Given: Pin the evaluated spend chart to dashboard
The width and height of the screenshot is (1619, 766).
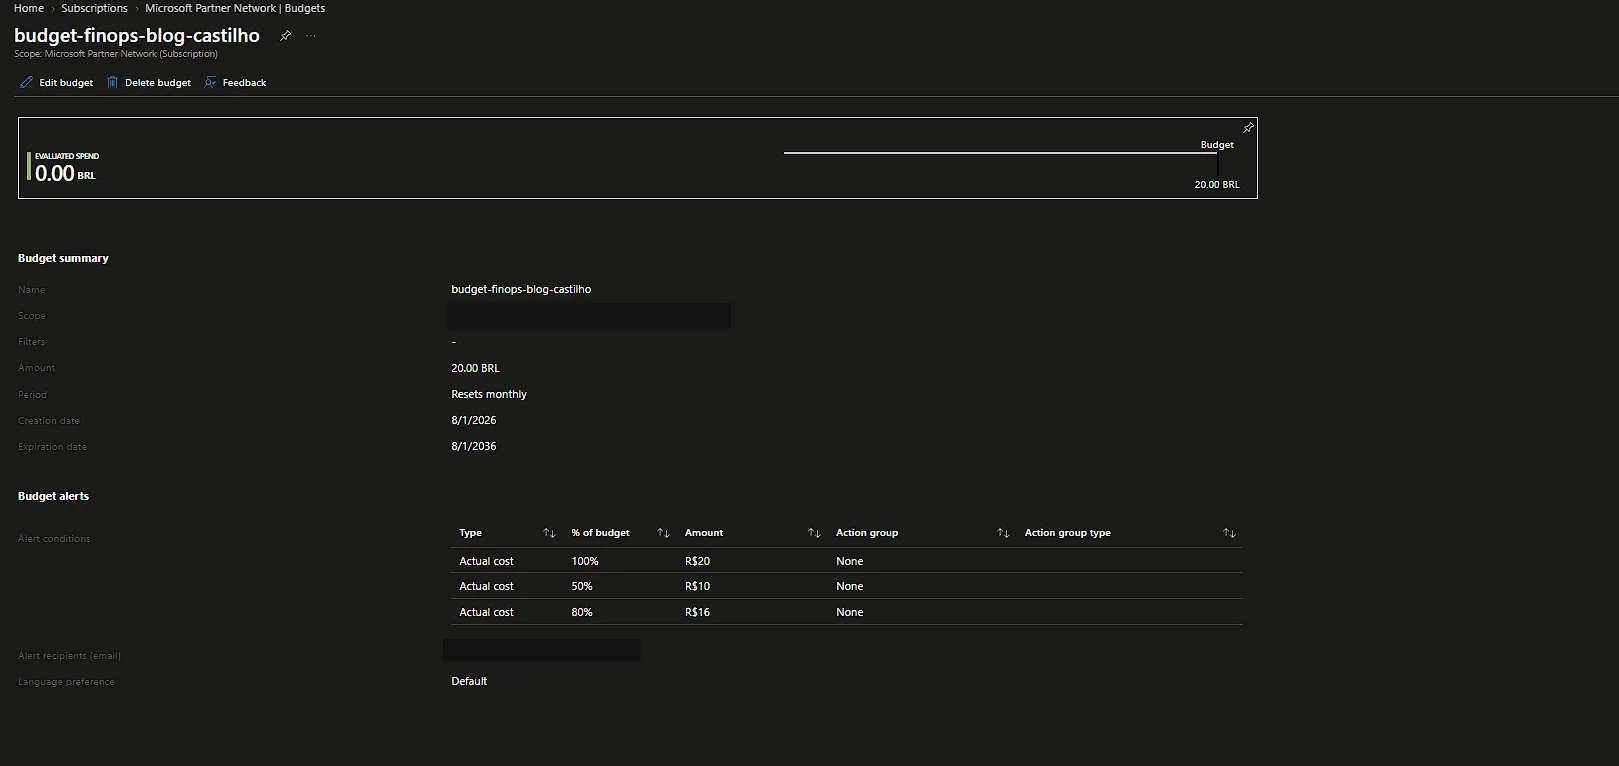Looking at the screenshot, I should [1248, 128].
